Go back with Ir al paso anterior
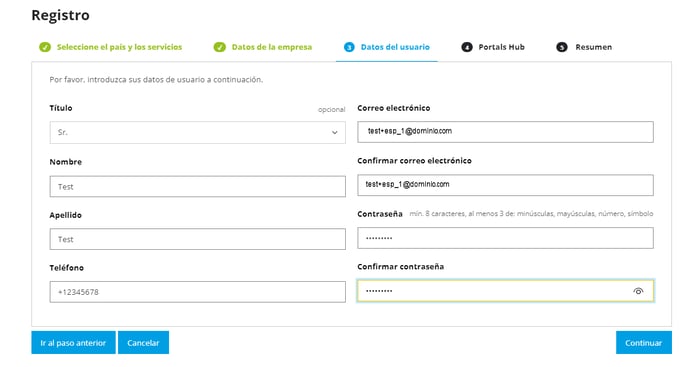This screenshot has width=688, height=367. [x=73, y=342]
